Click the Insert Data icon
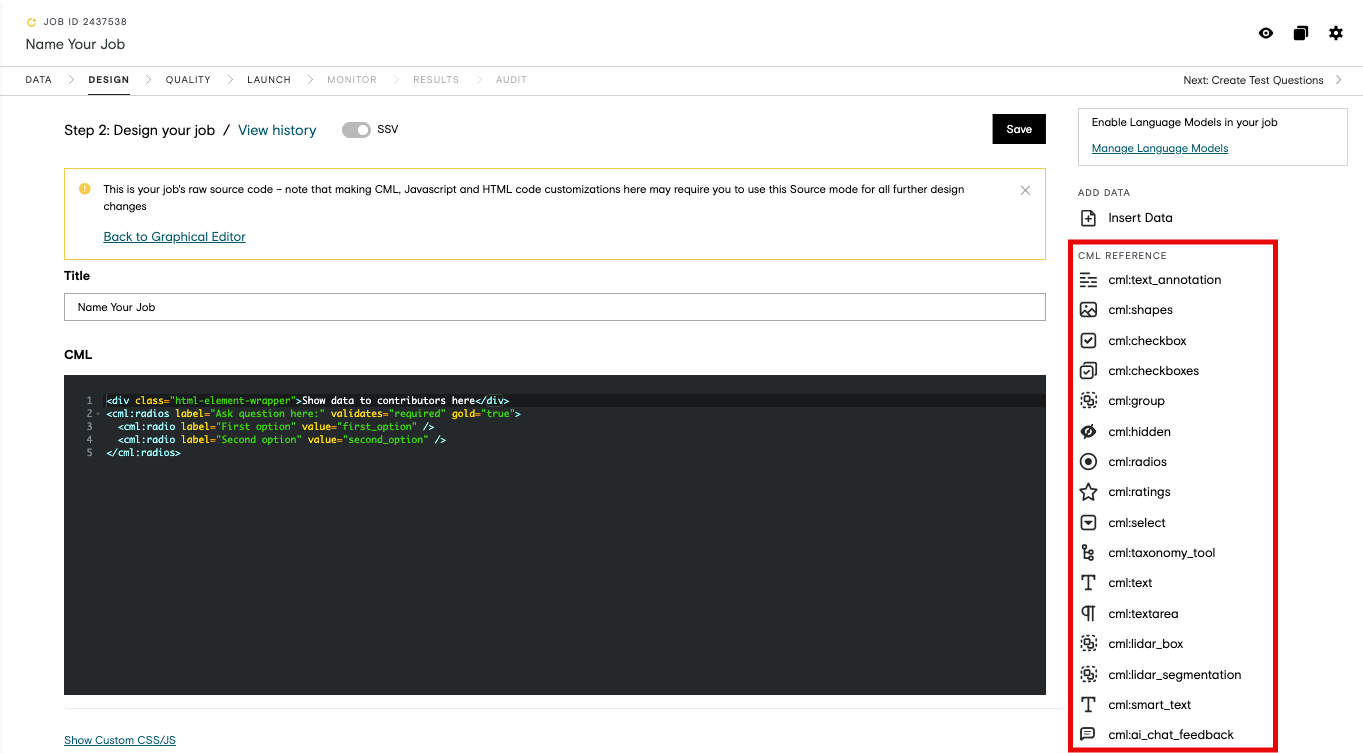This screenshot has width=1363, height=753. click(1088, 218)
